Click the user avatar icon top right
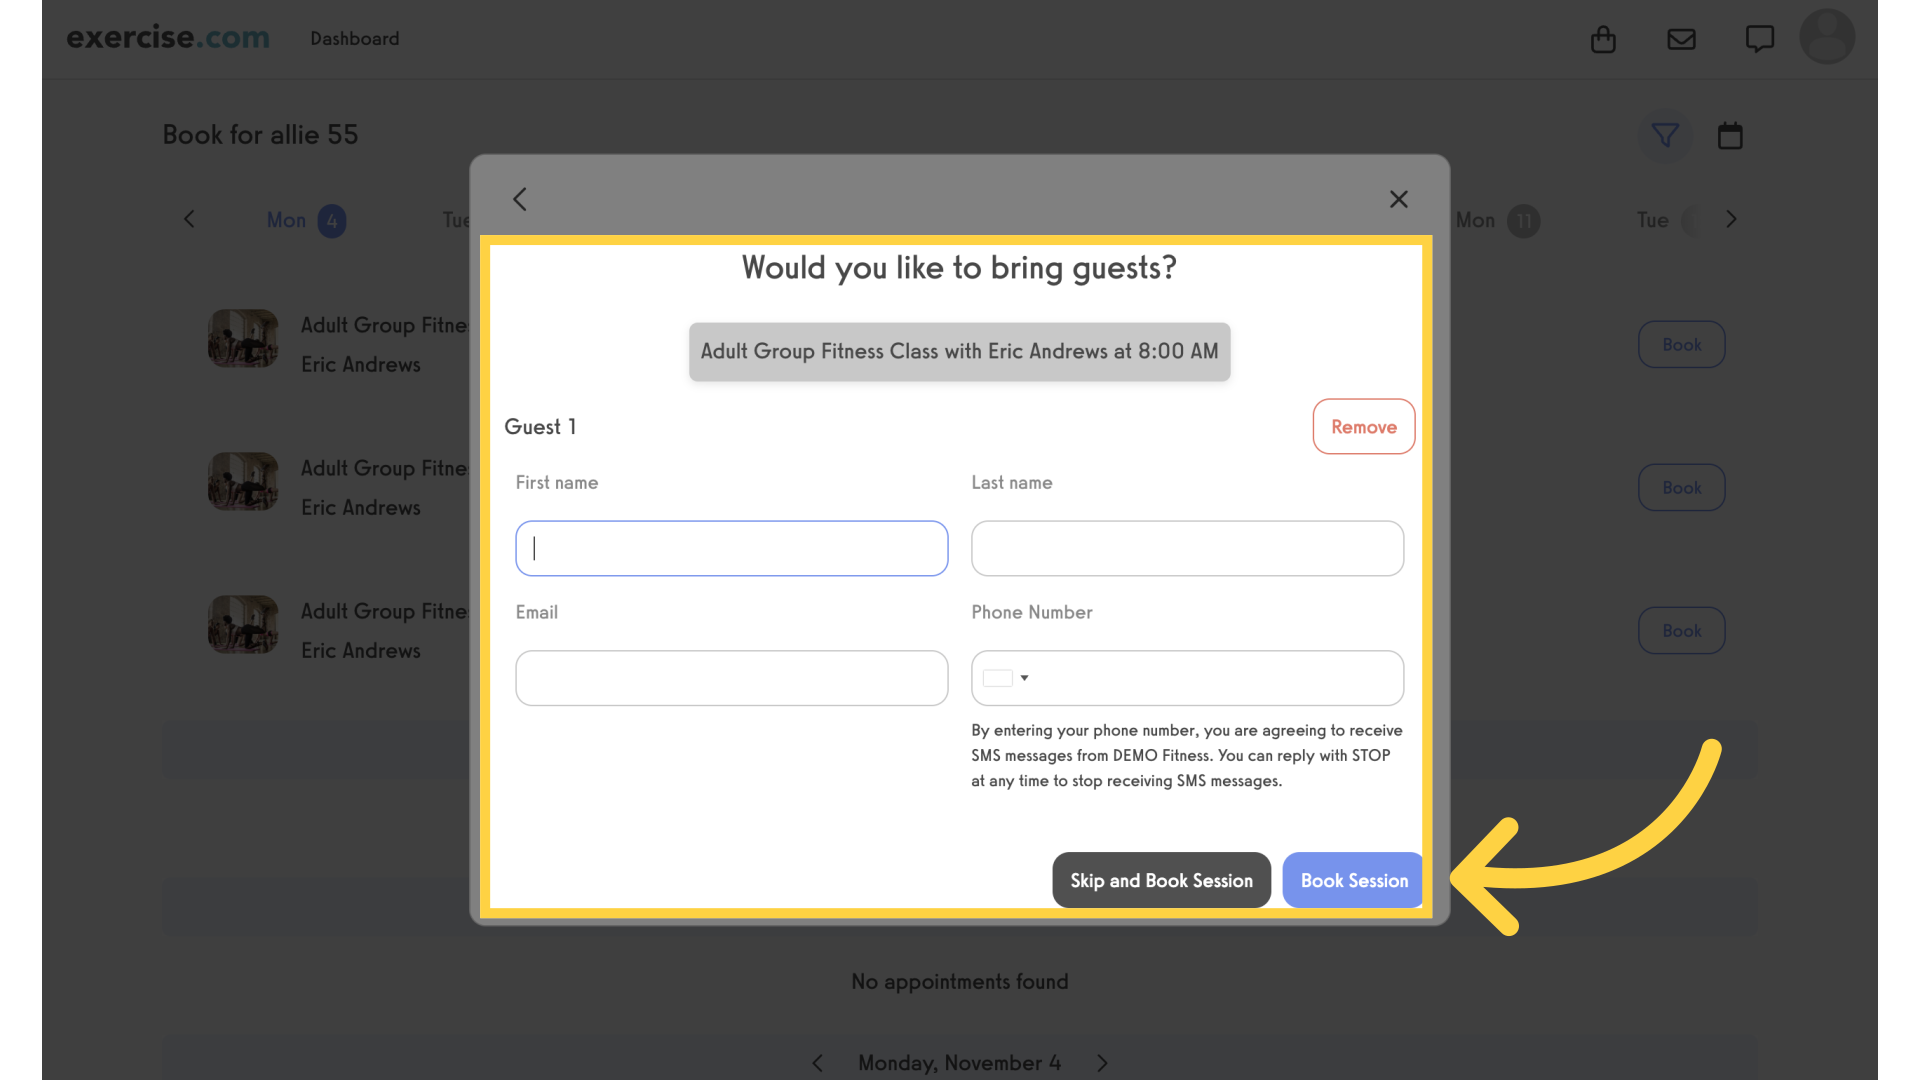Image resolution: width=1920 pixels, height=1080 pixels. pyautogui.click(x=1826, y=37)
